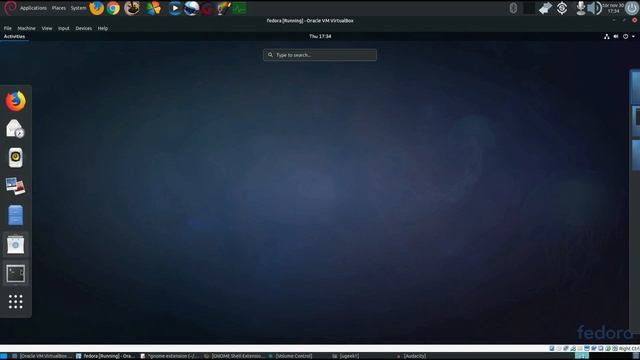Launch Terminal from the dash
Image resolution: width=640 pixels, height=360 pixels.
coord(16,273)
